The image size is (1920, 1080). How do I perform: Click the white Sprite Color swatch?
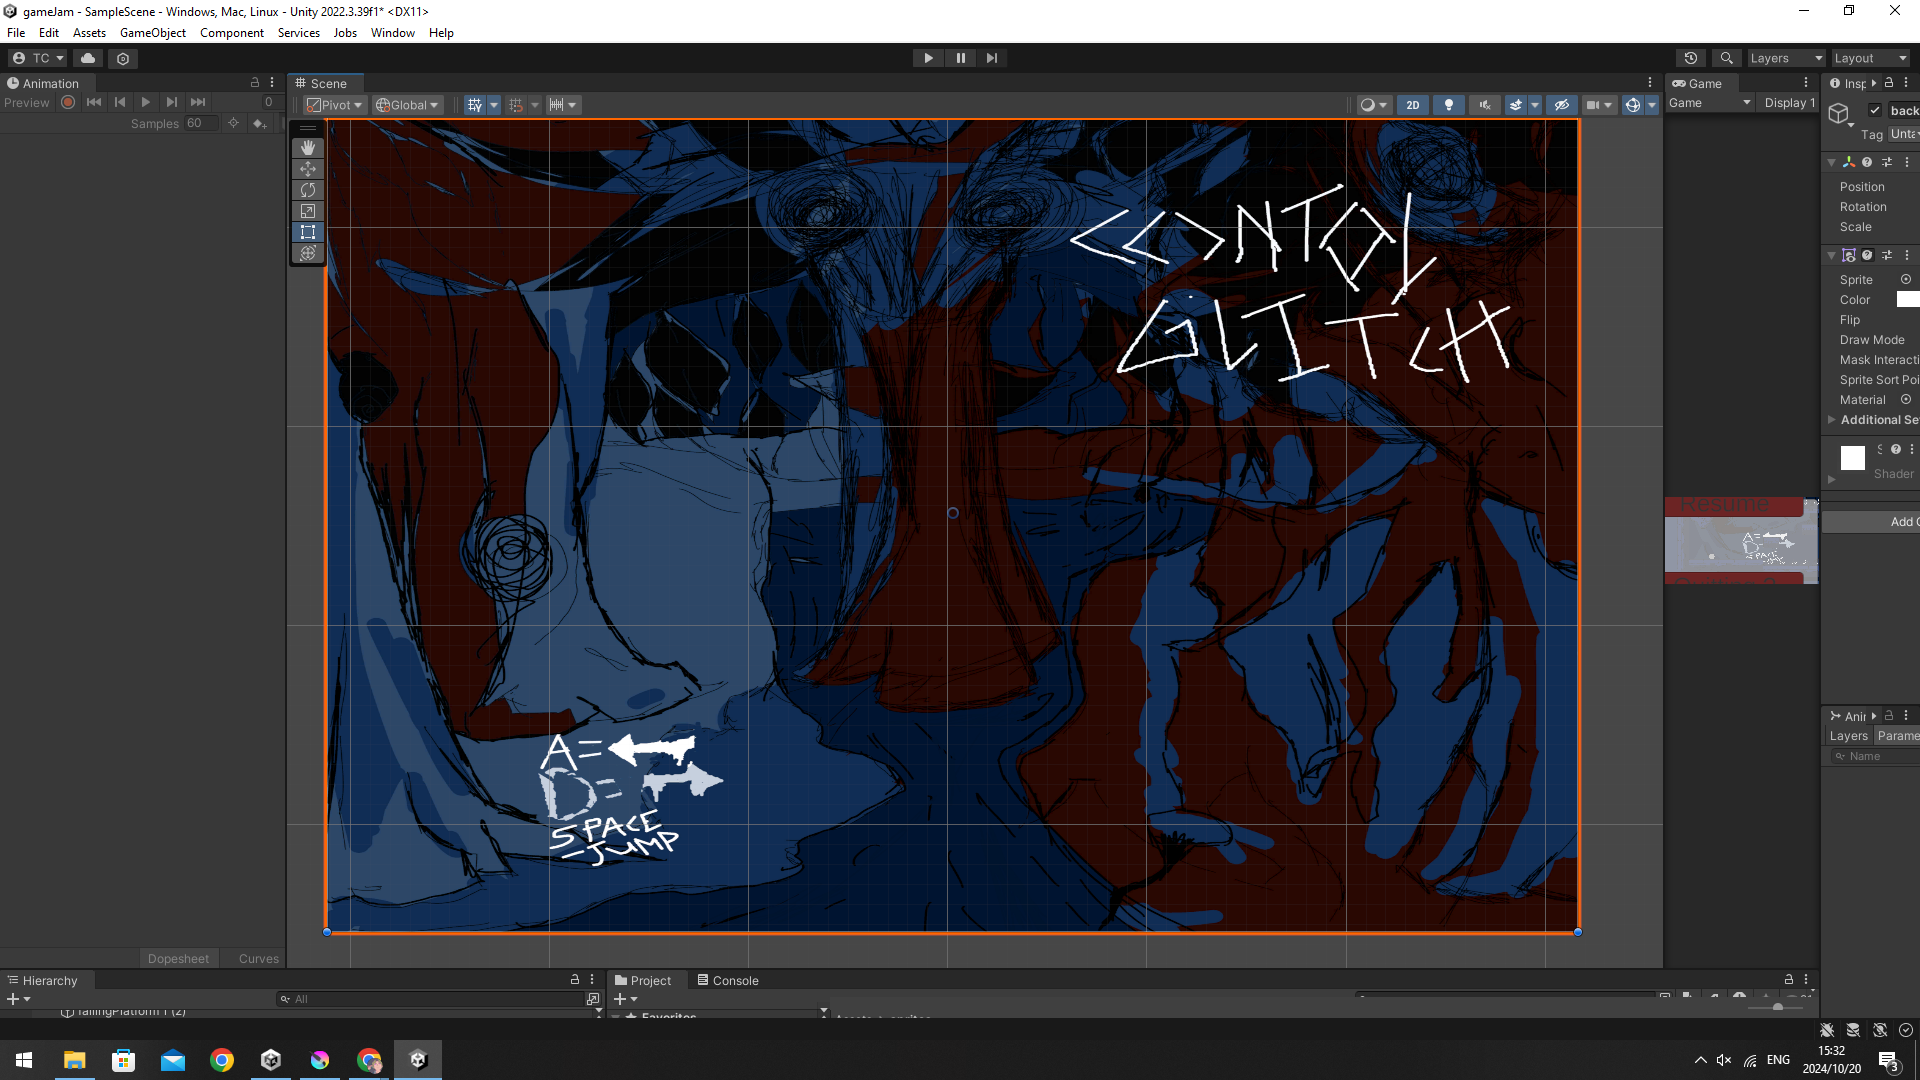point(1907,300)
